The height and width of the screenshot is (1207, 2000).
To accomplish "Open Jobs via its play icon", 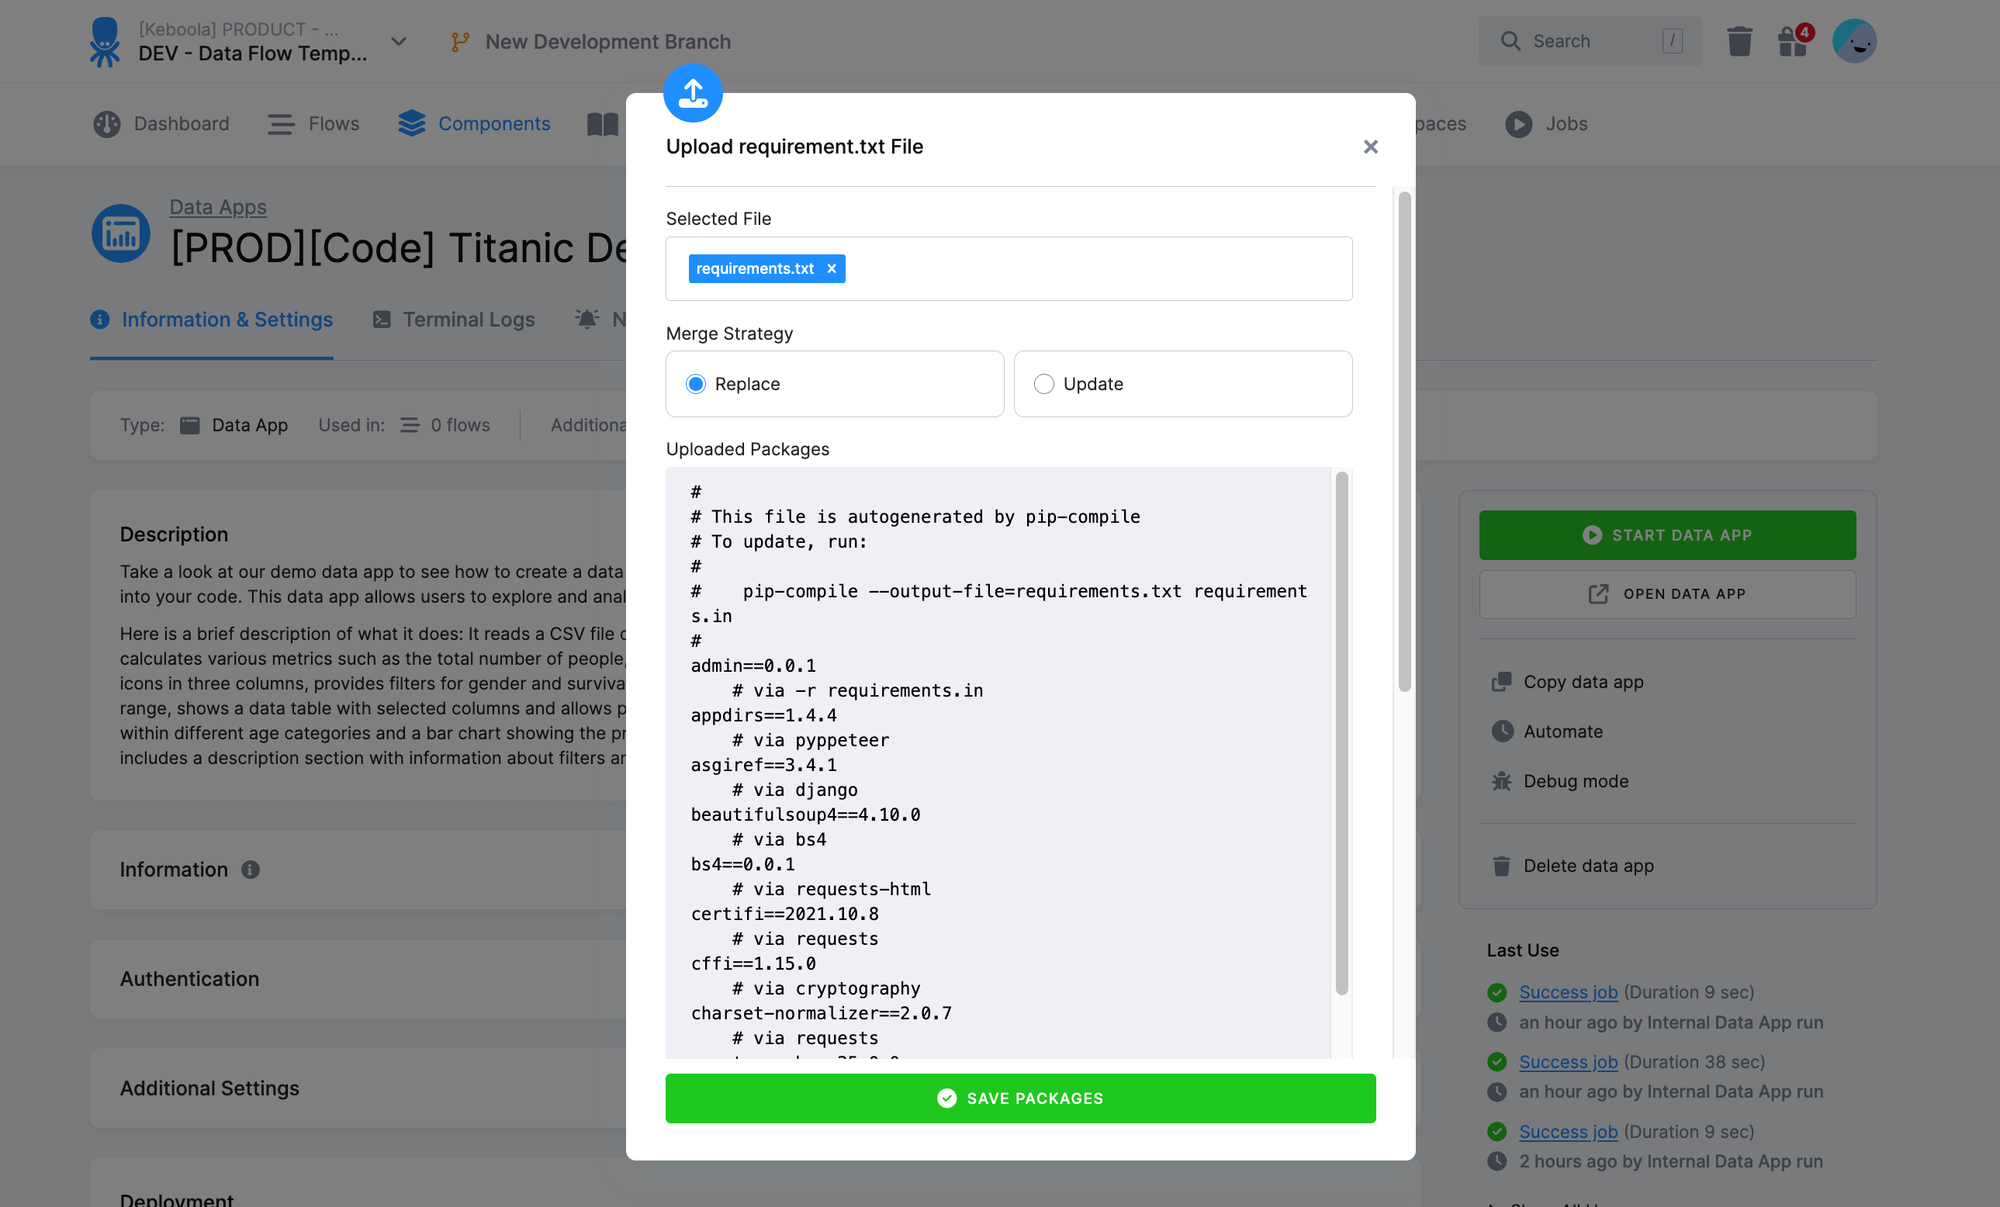I will tap(1518, 124).
